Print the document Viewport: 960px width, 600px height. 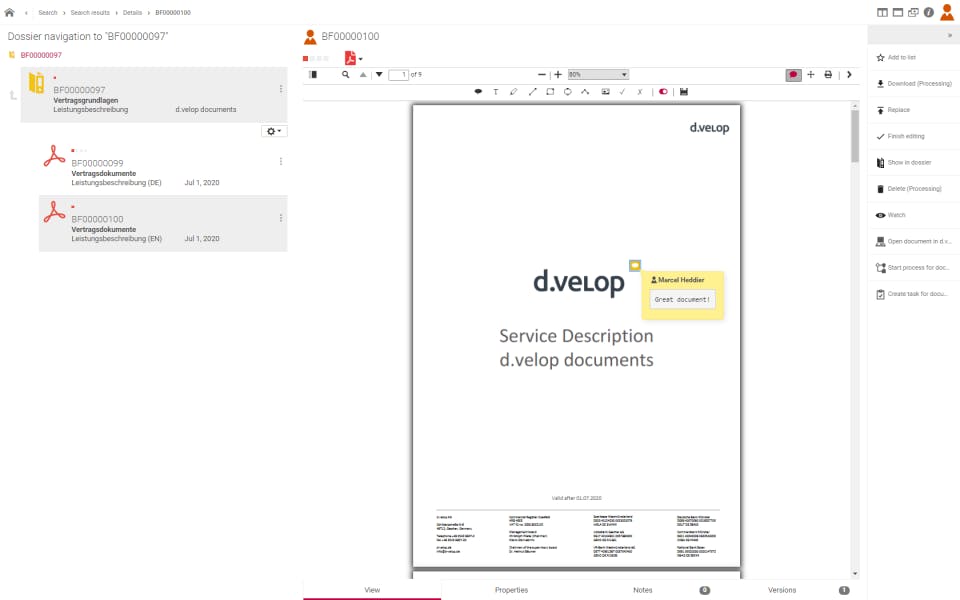pos(828,74)
